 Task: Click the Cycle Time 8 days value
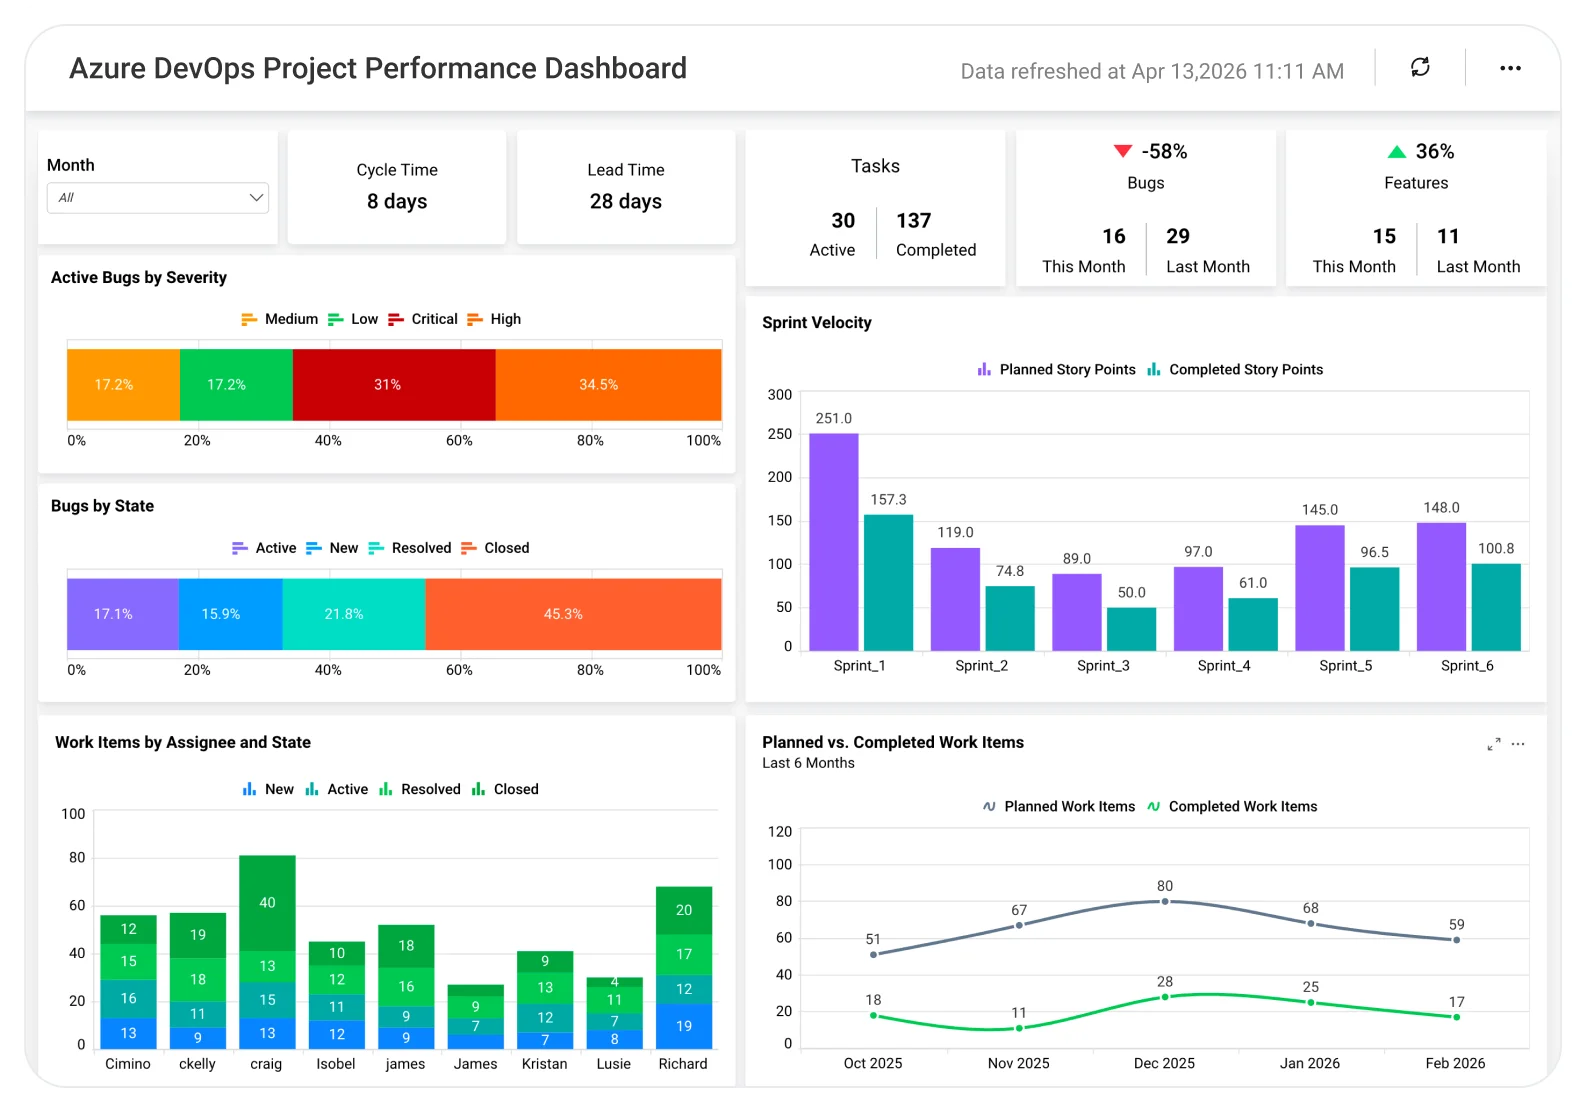point(397,202)
